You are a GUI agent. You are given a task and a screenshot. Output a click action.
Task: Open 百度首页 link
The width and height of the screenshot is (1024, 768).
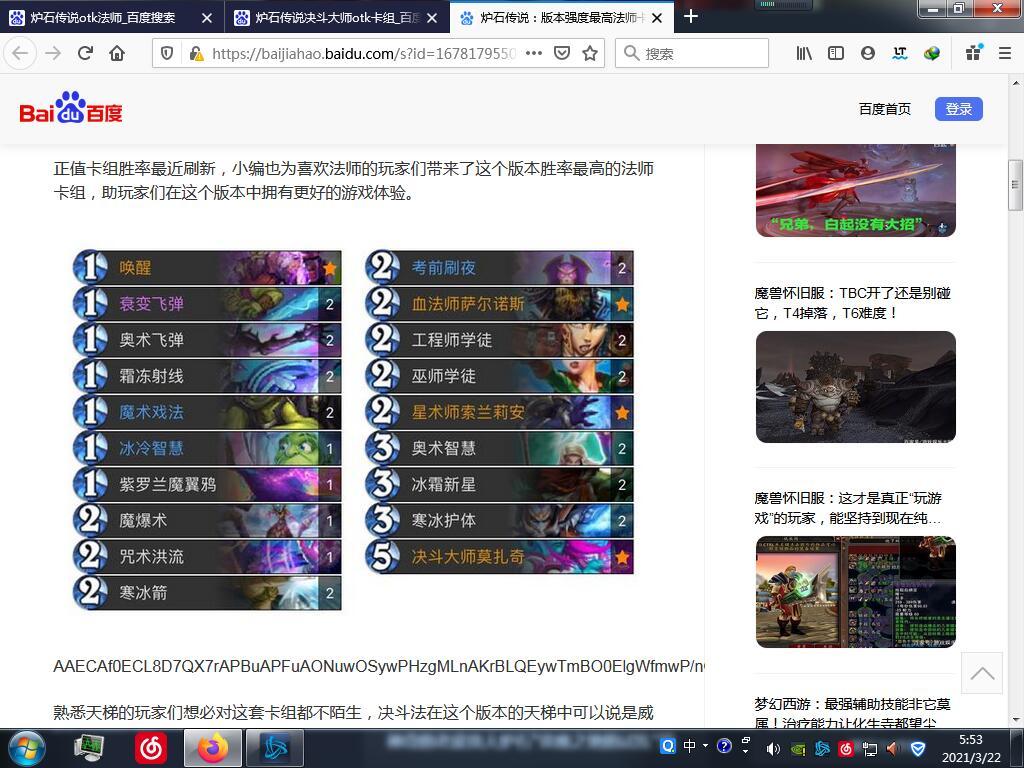point(884,109)
